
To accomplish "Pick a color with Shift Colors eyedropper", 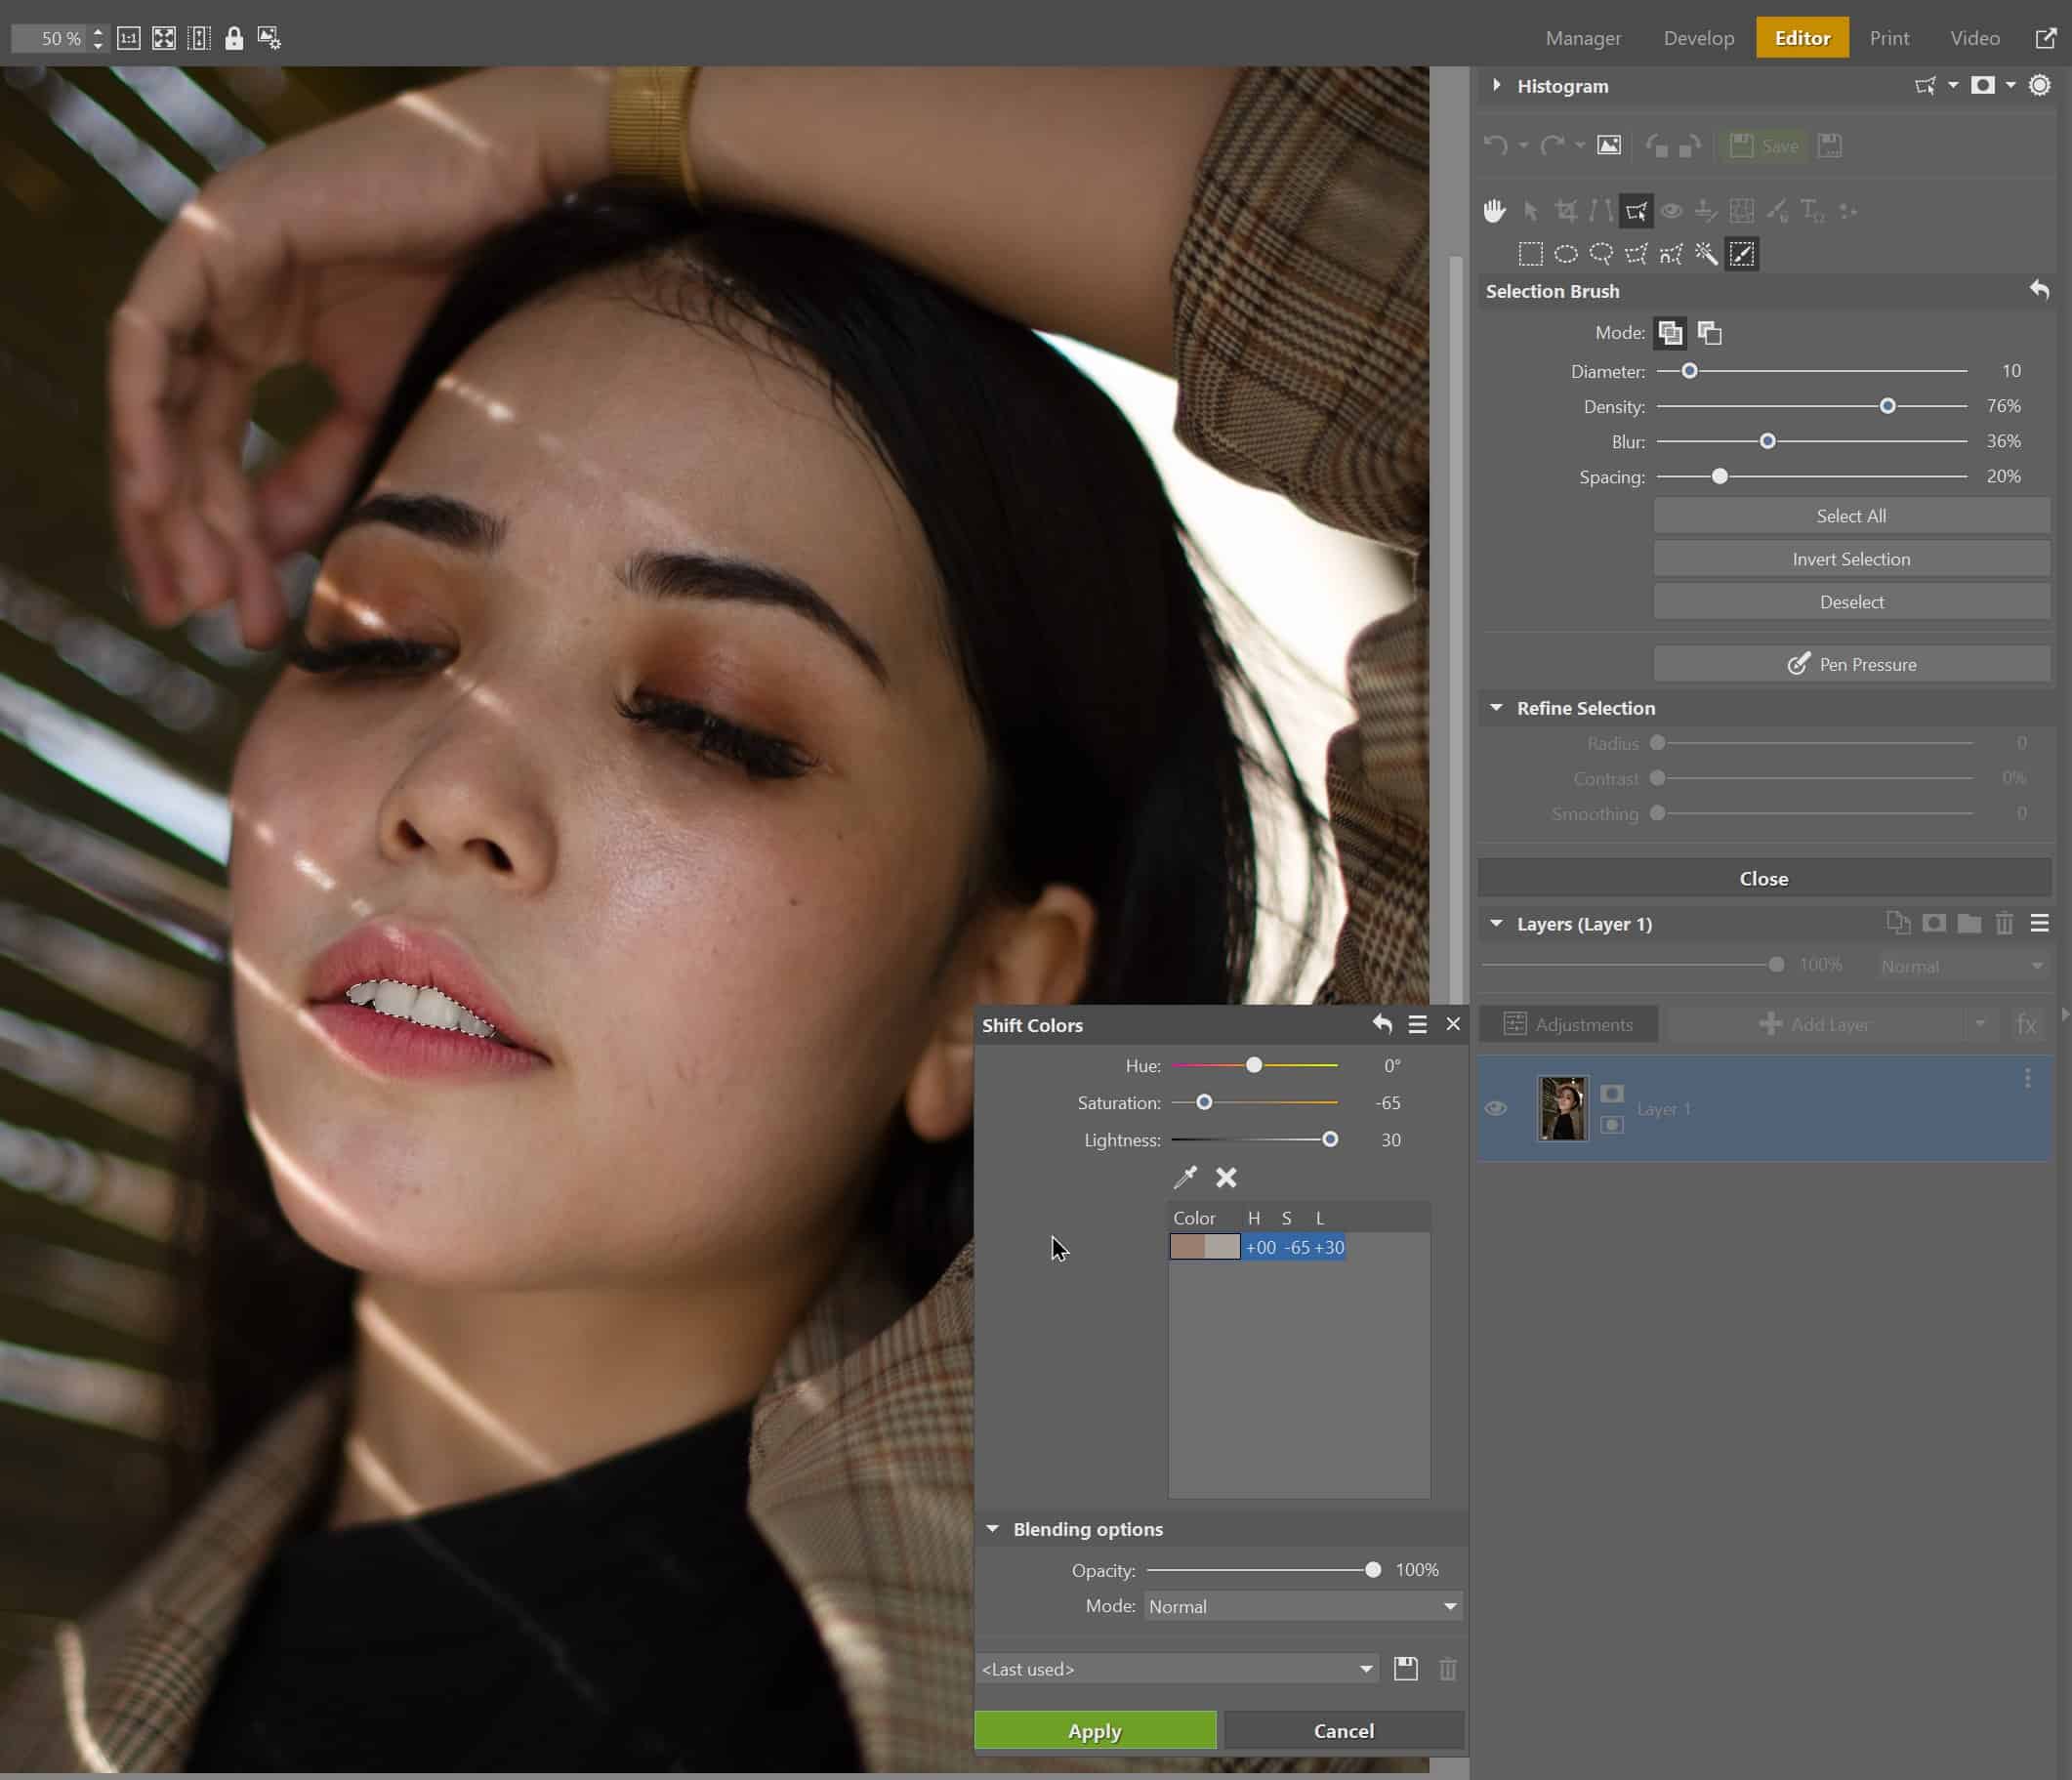I will point(1185,1177).
